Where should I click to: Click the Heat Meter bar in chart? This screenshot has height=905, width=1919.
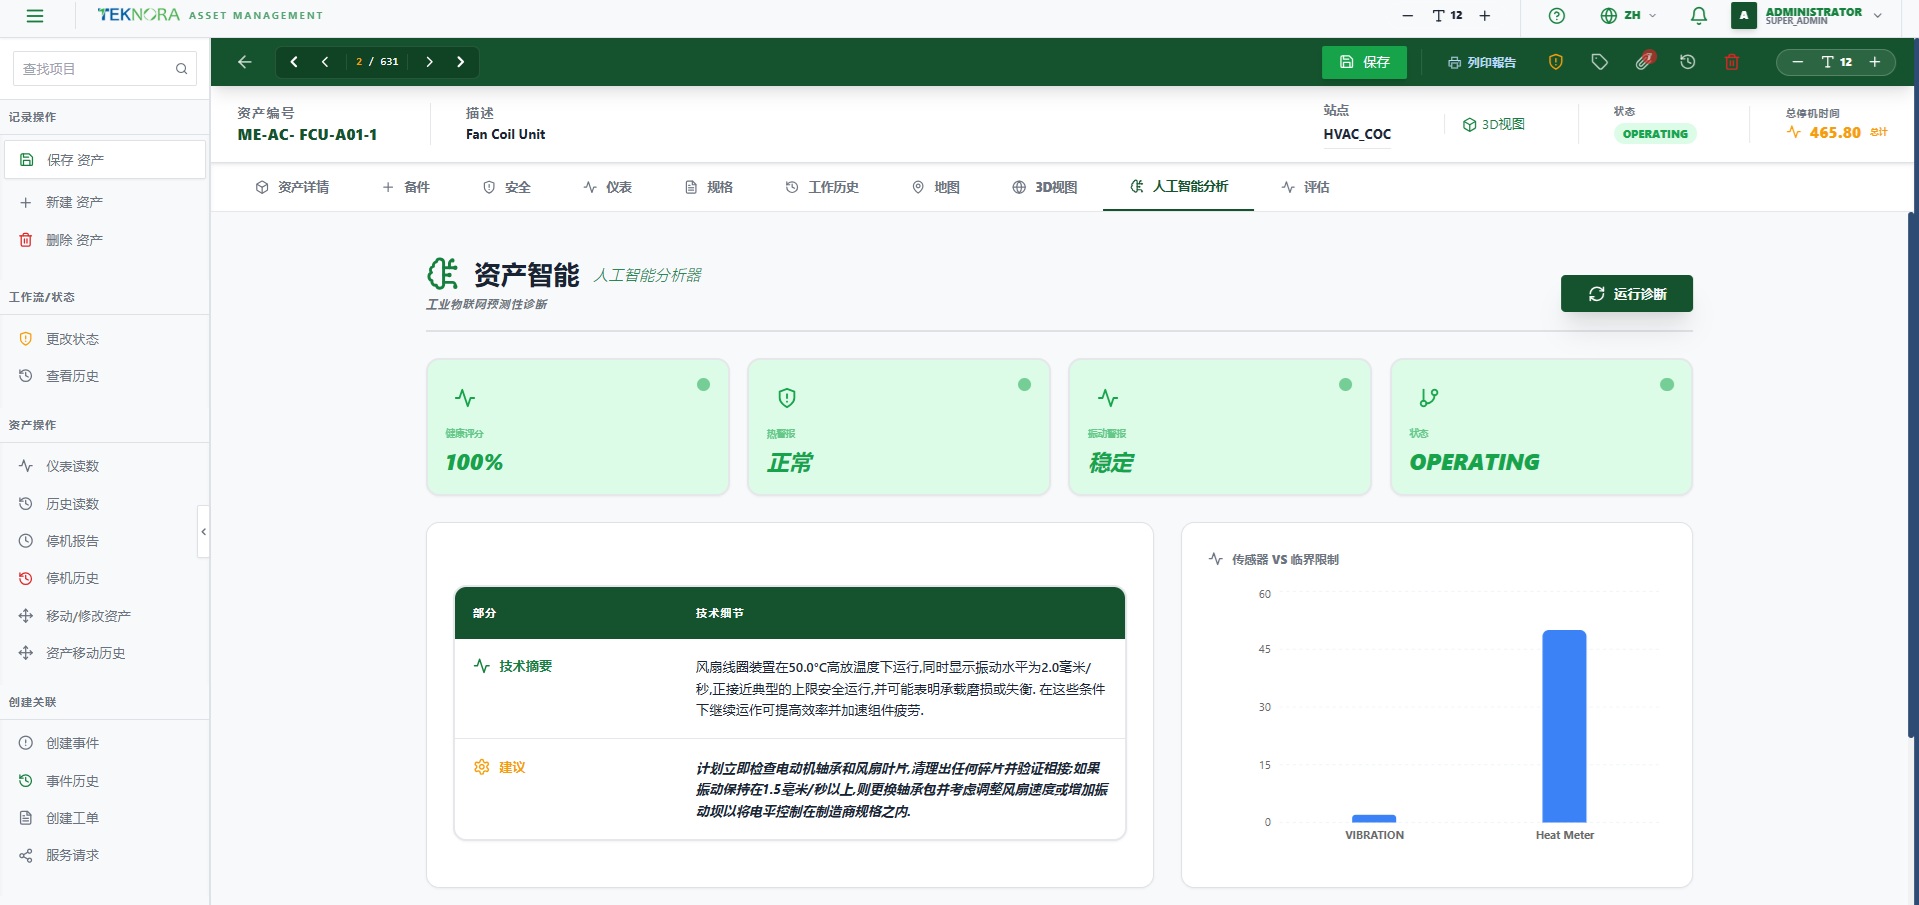pyautogui.click(x=1564, y=726)
